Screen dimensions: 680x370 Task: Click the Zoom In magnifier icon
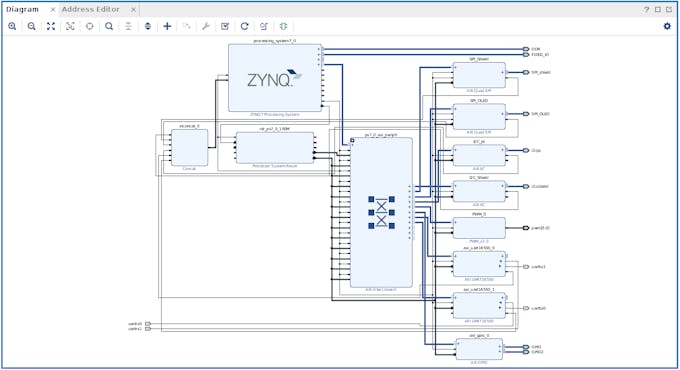[12, 26]
